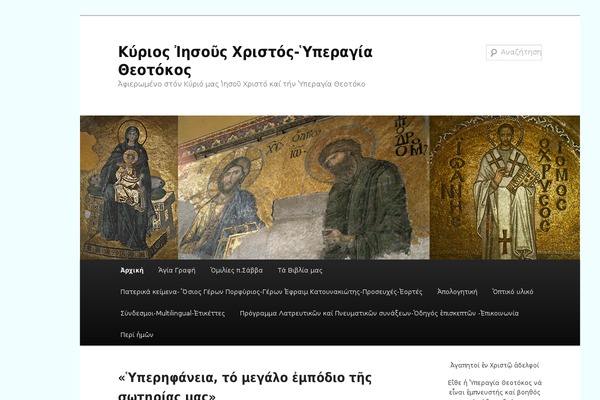Open the post «Ὑπερηφάνεια, τό μεγάλο ἐμπόδιο» title
Viewport: 600px width, 400px height.
[245, 386]
